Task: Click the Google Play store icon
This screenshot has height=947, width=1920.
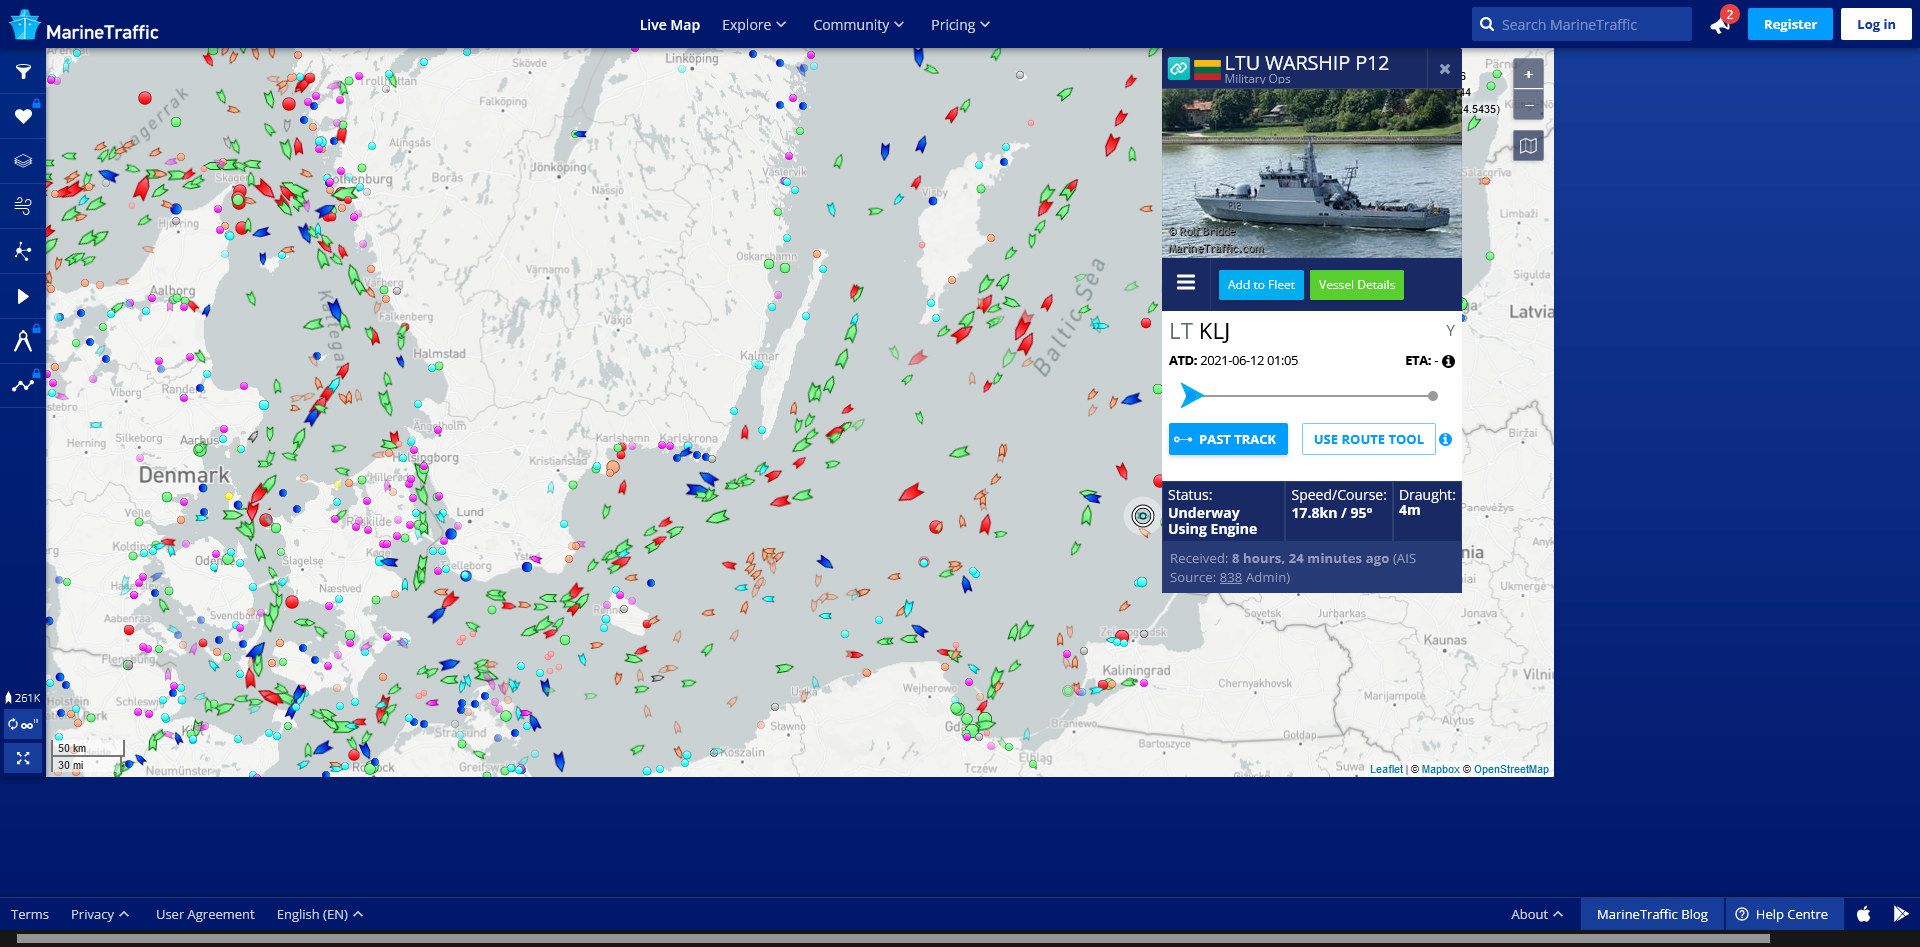Action: click(1901, 914)
